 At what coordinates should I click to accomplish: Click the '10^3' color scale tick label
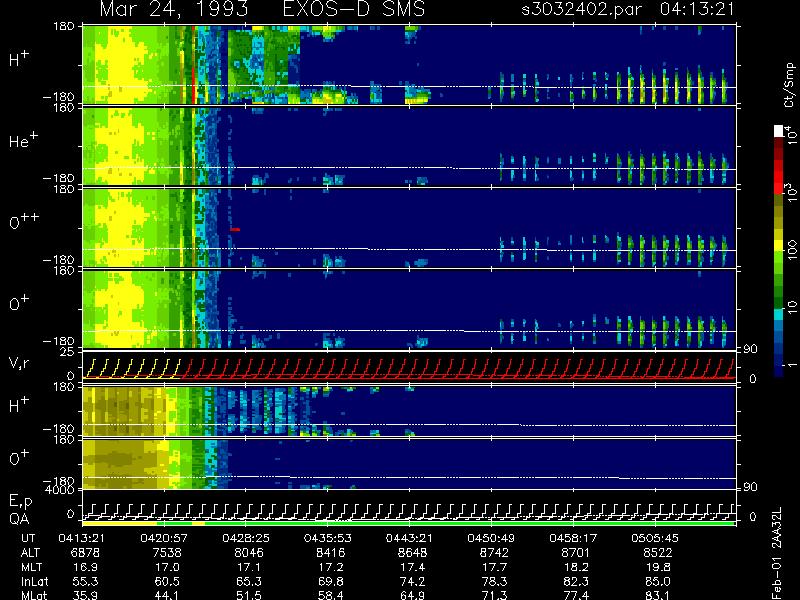point(789,193)
